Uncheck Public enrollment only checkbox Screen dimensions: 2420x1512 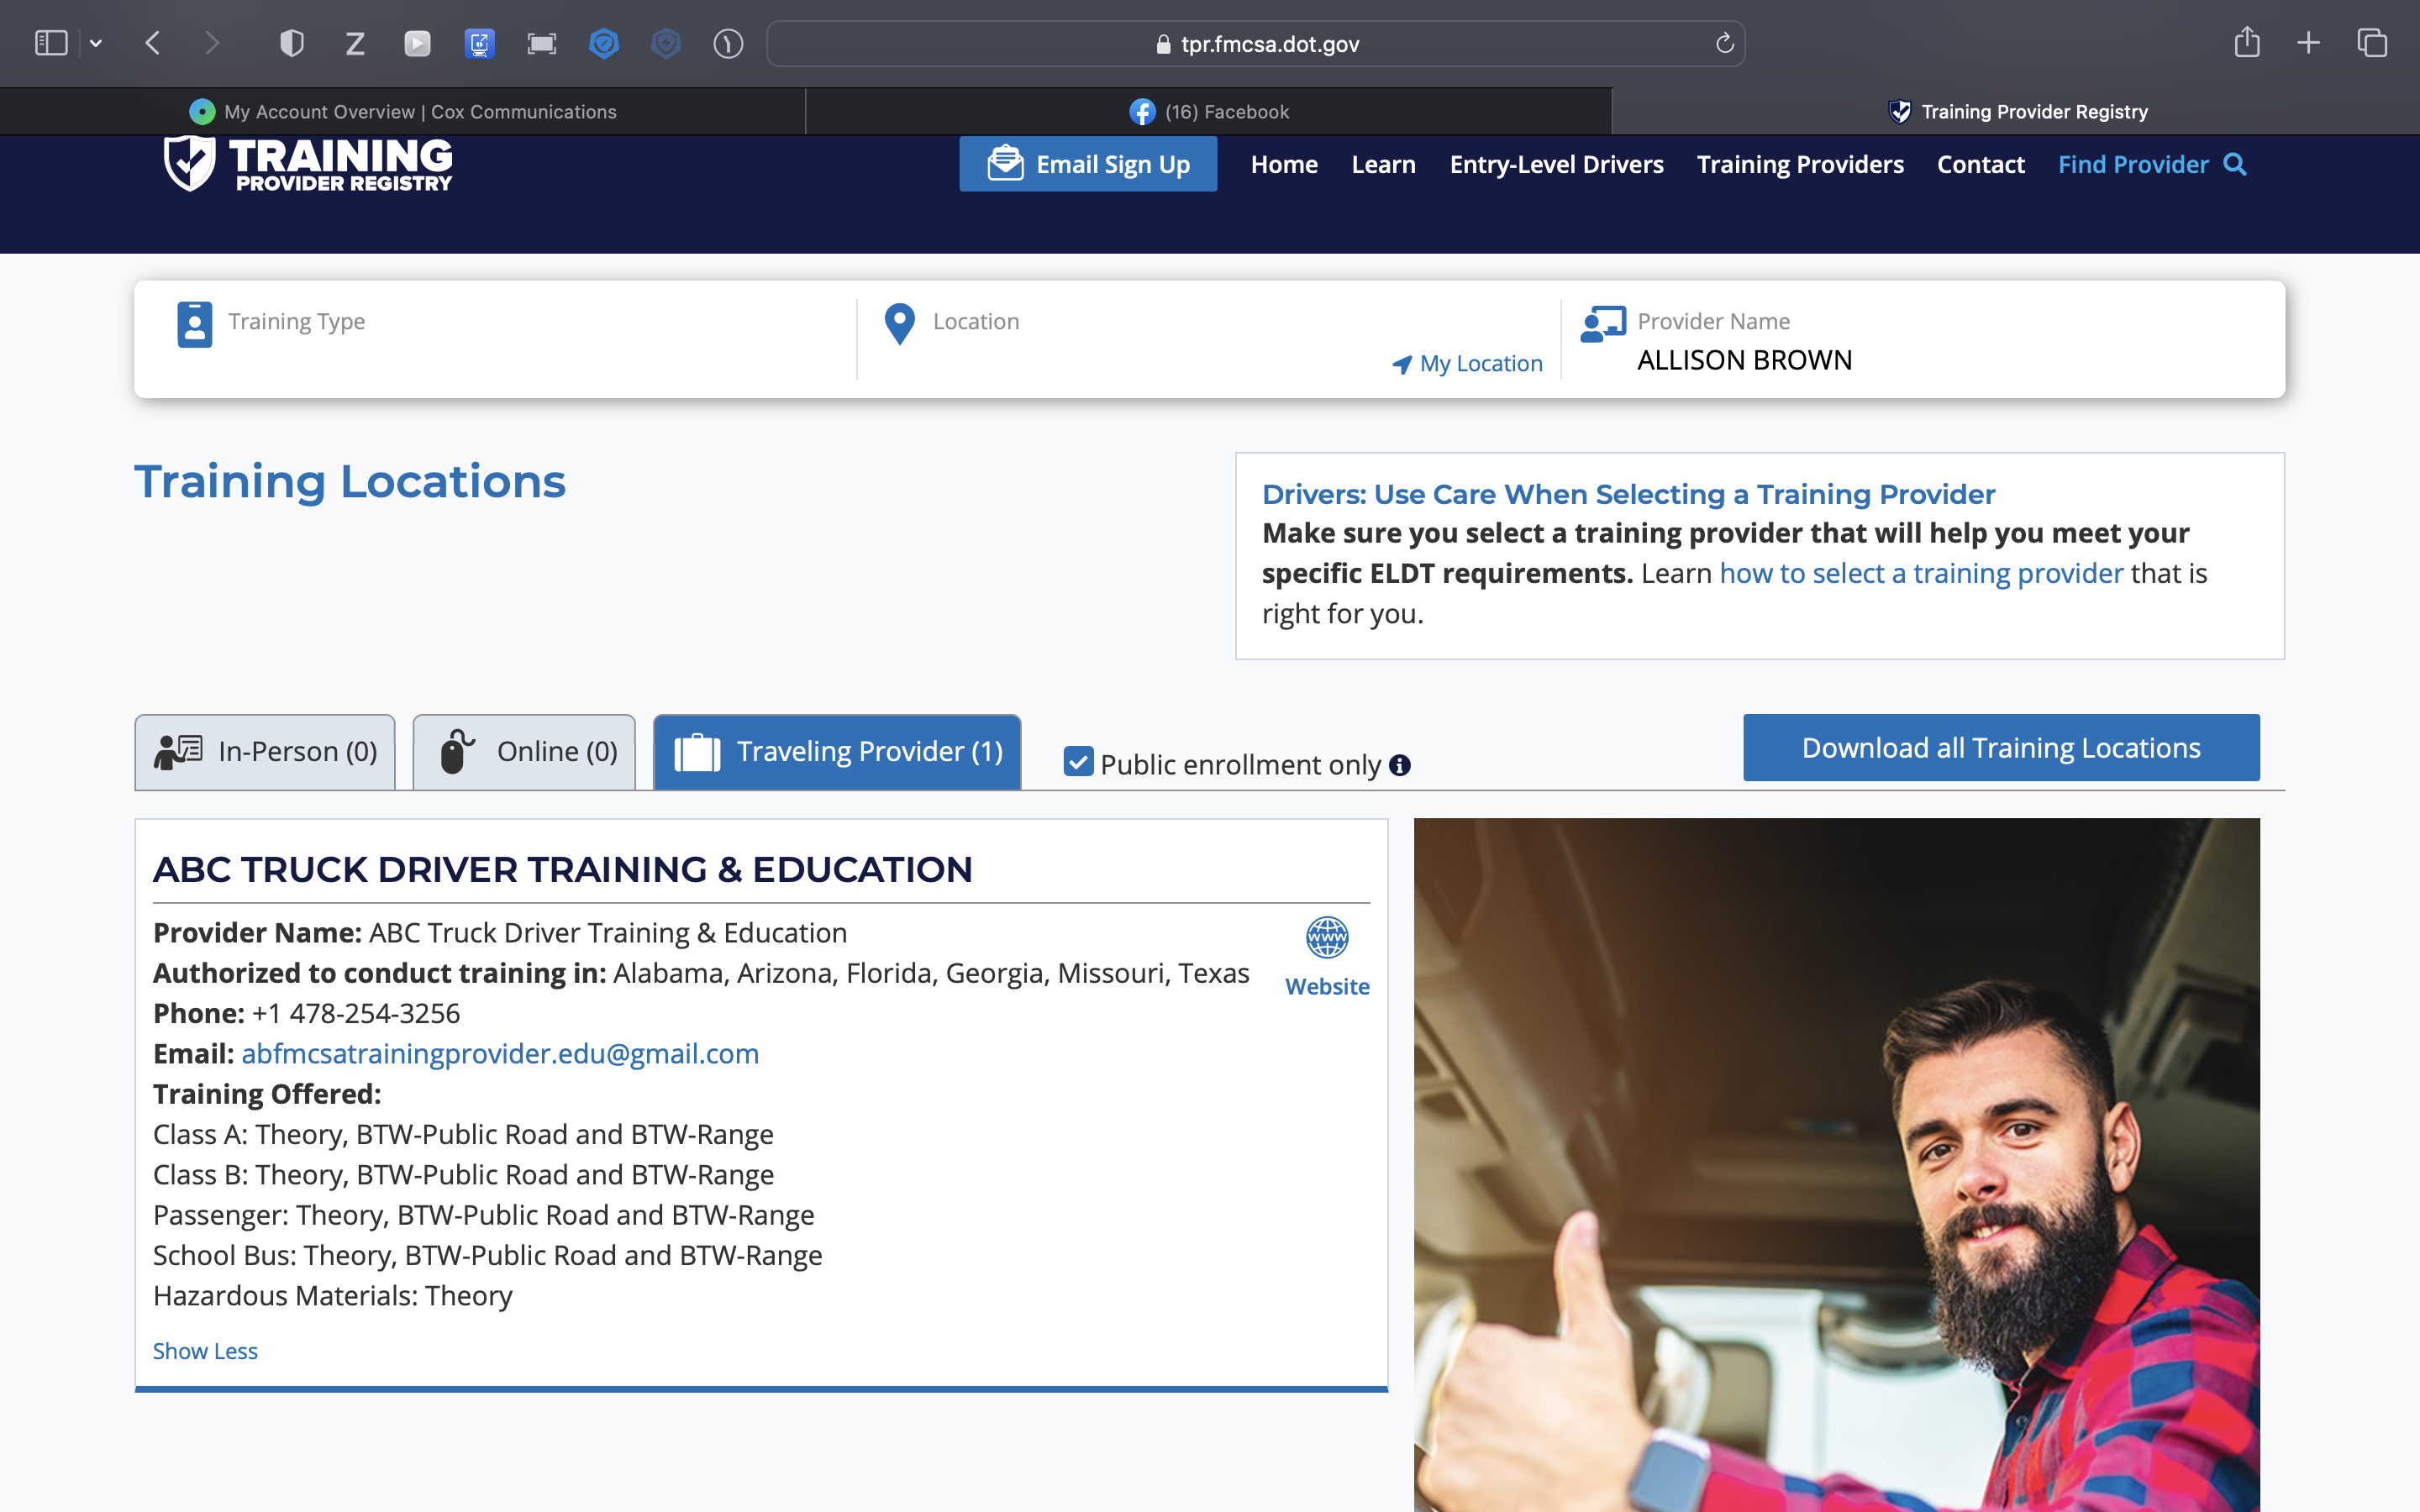pos(1078,763)
